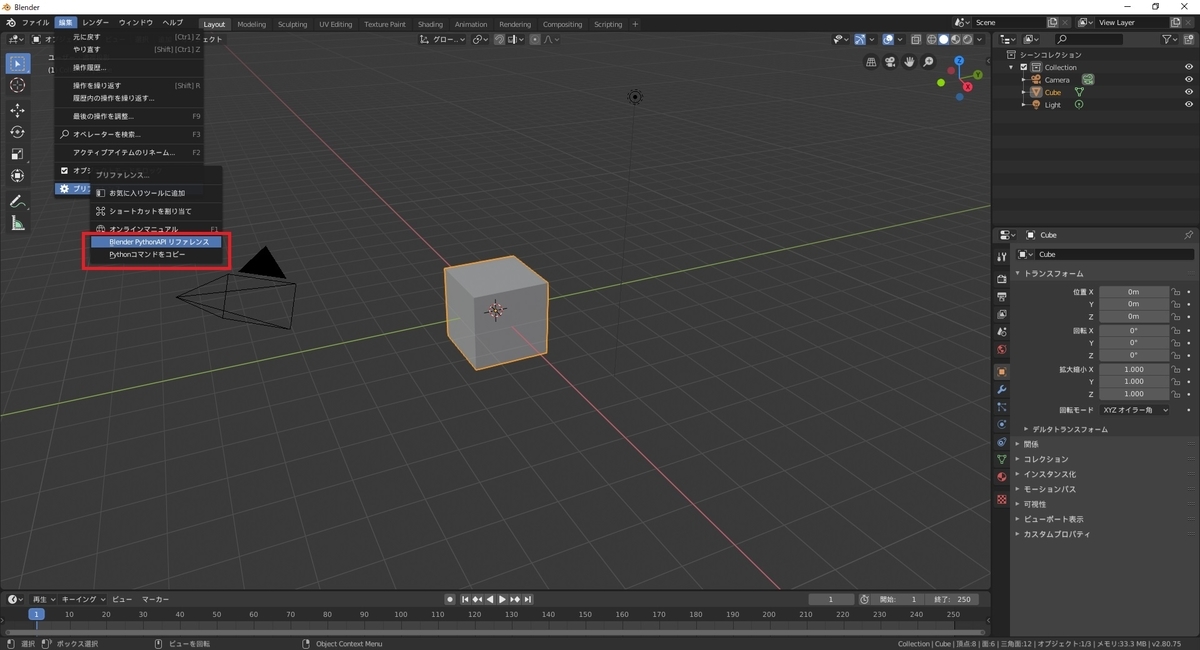Choose Pythonコマンドをコピー menu entry
Screen dimensions: 1200x650
coord(156,254)
